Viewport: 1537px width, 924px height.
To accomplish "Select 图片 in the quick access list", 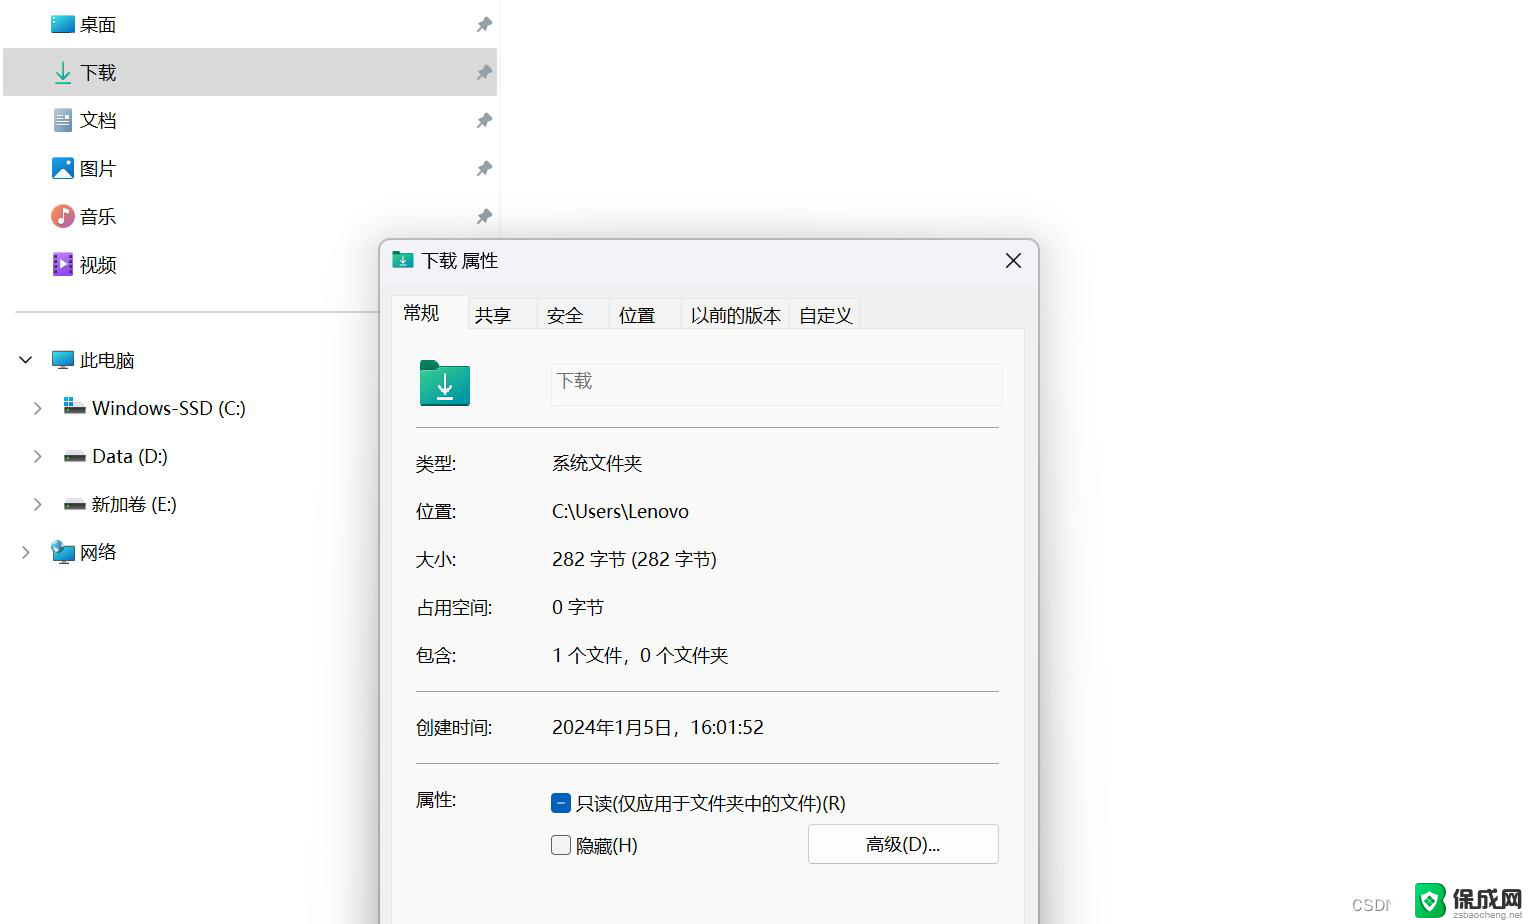I will [x=98, y=168].
